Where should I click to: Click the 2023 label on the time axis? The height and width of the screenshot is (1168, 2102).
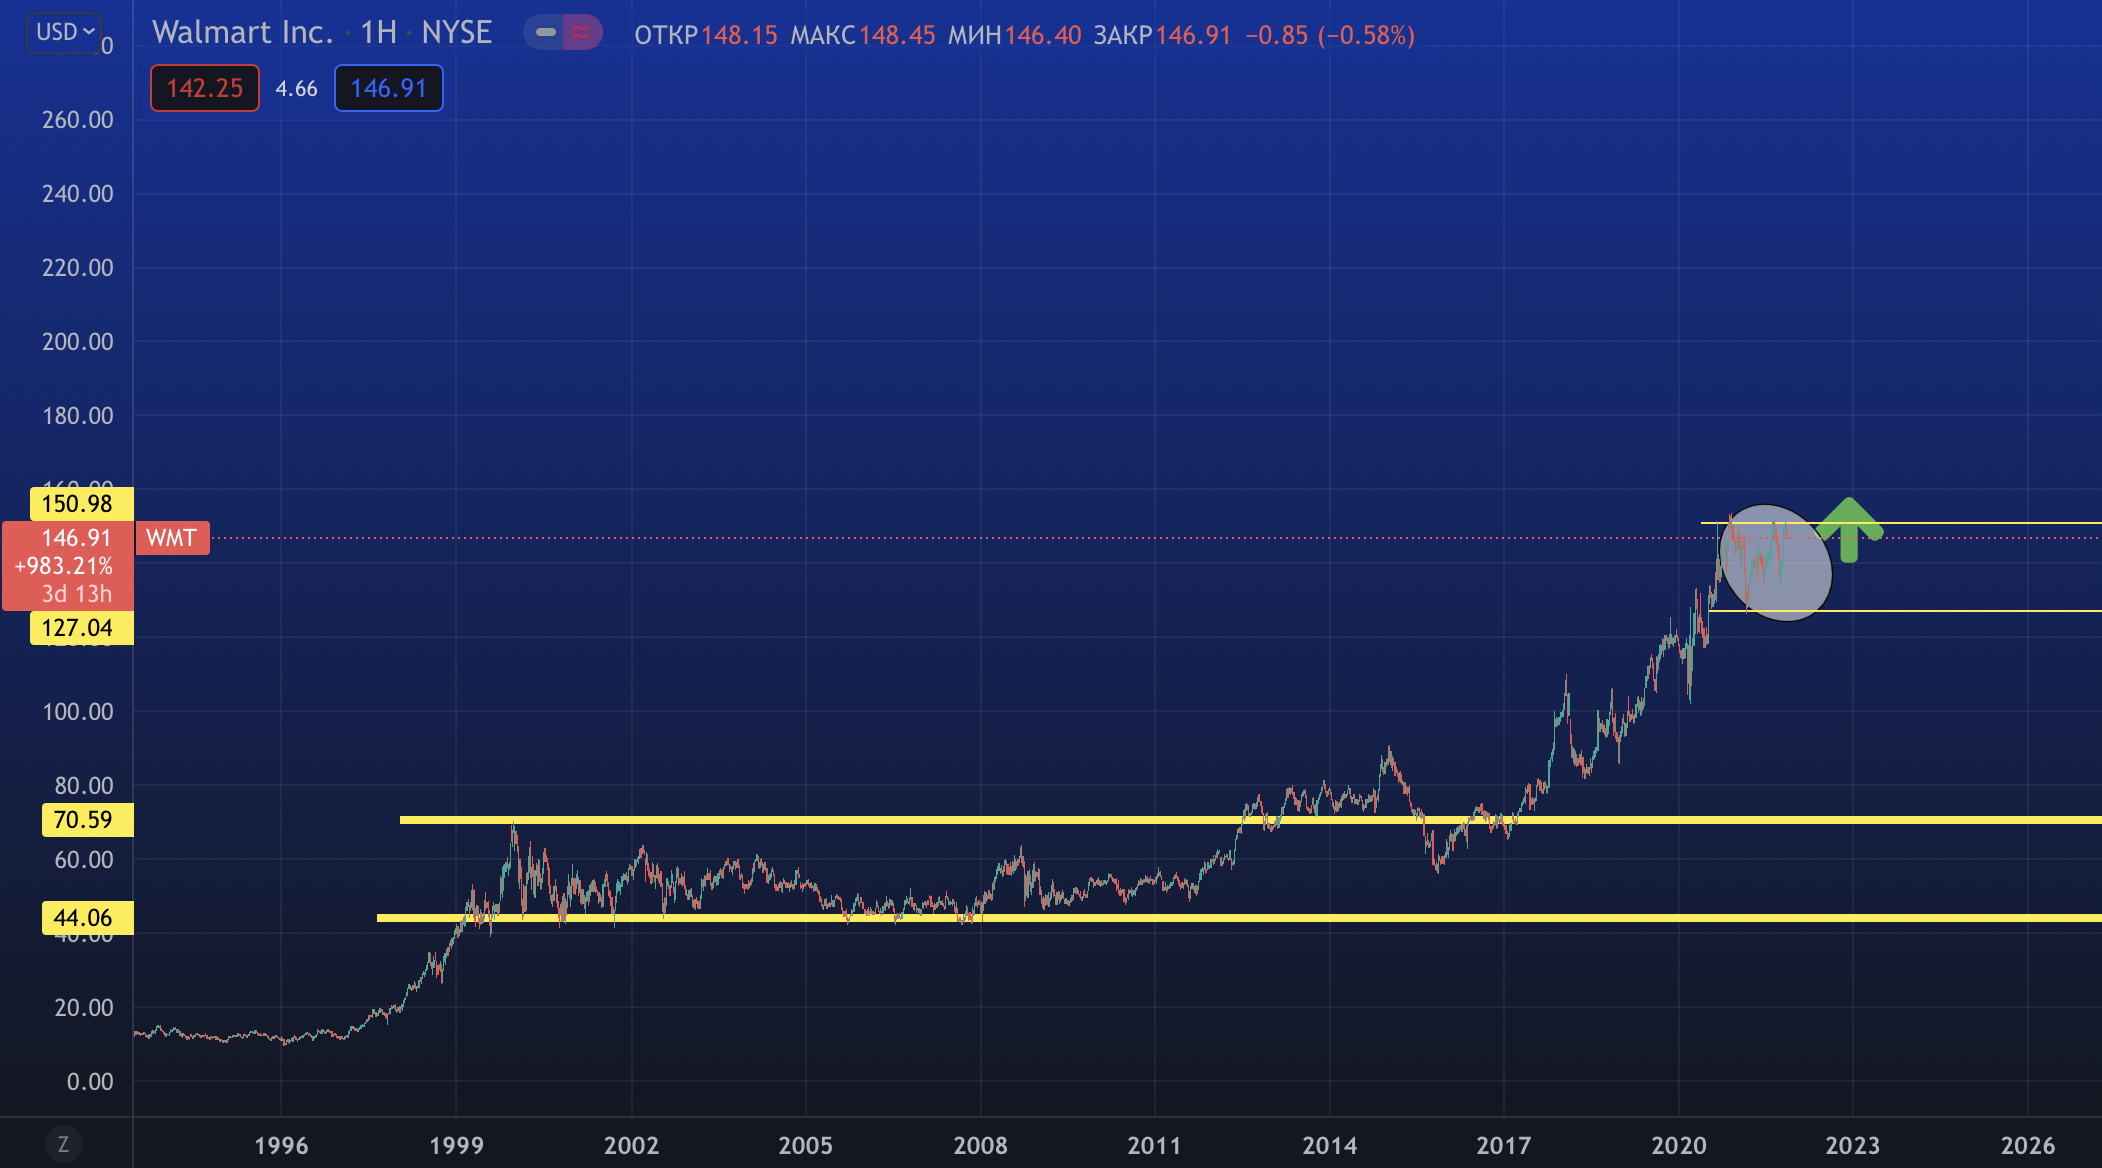coord(1852,1145)
